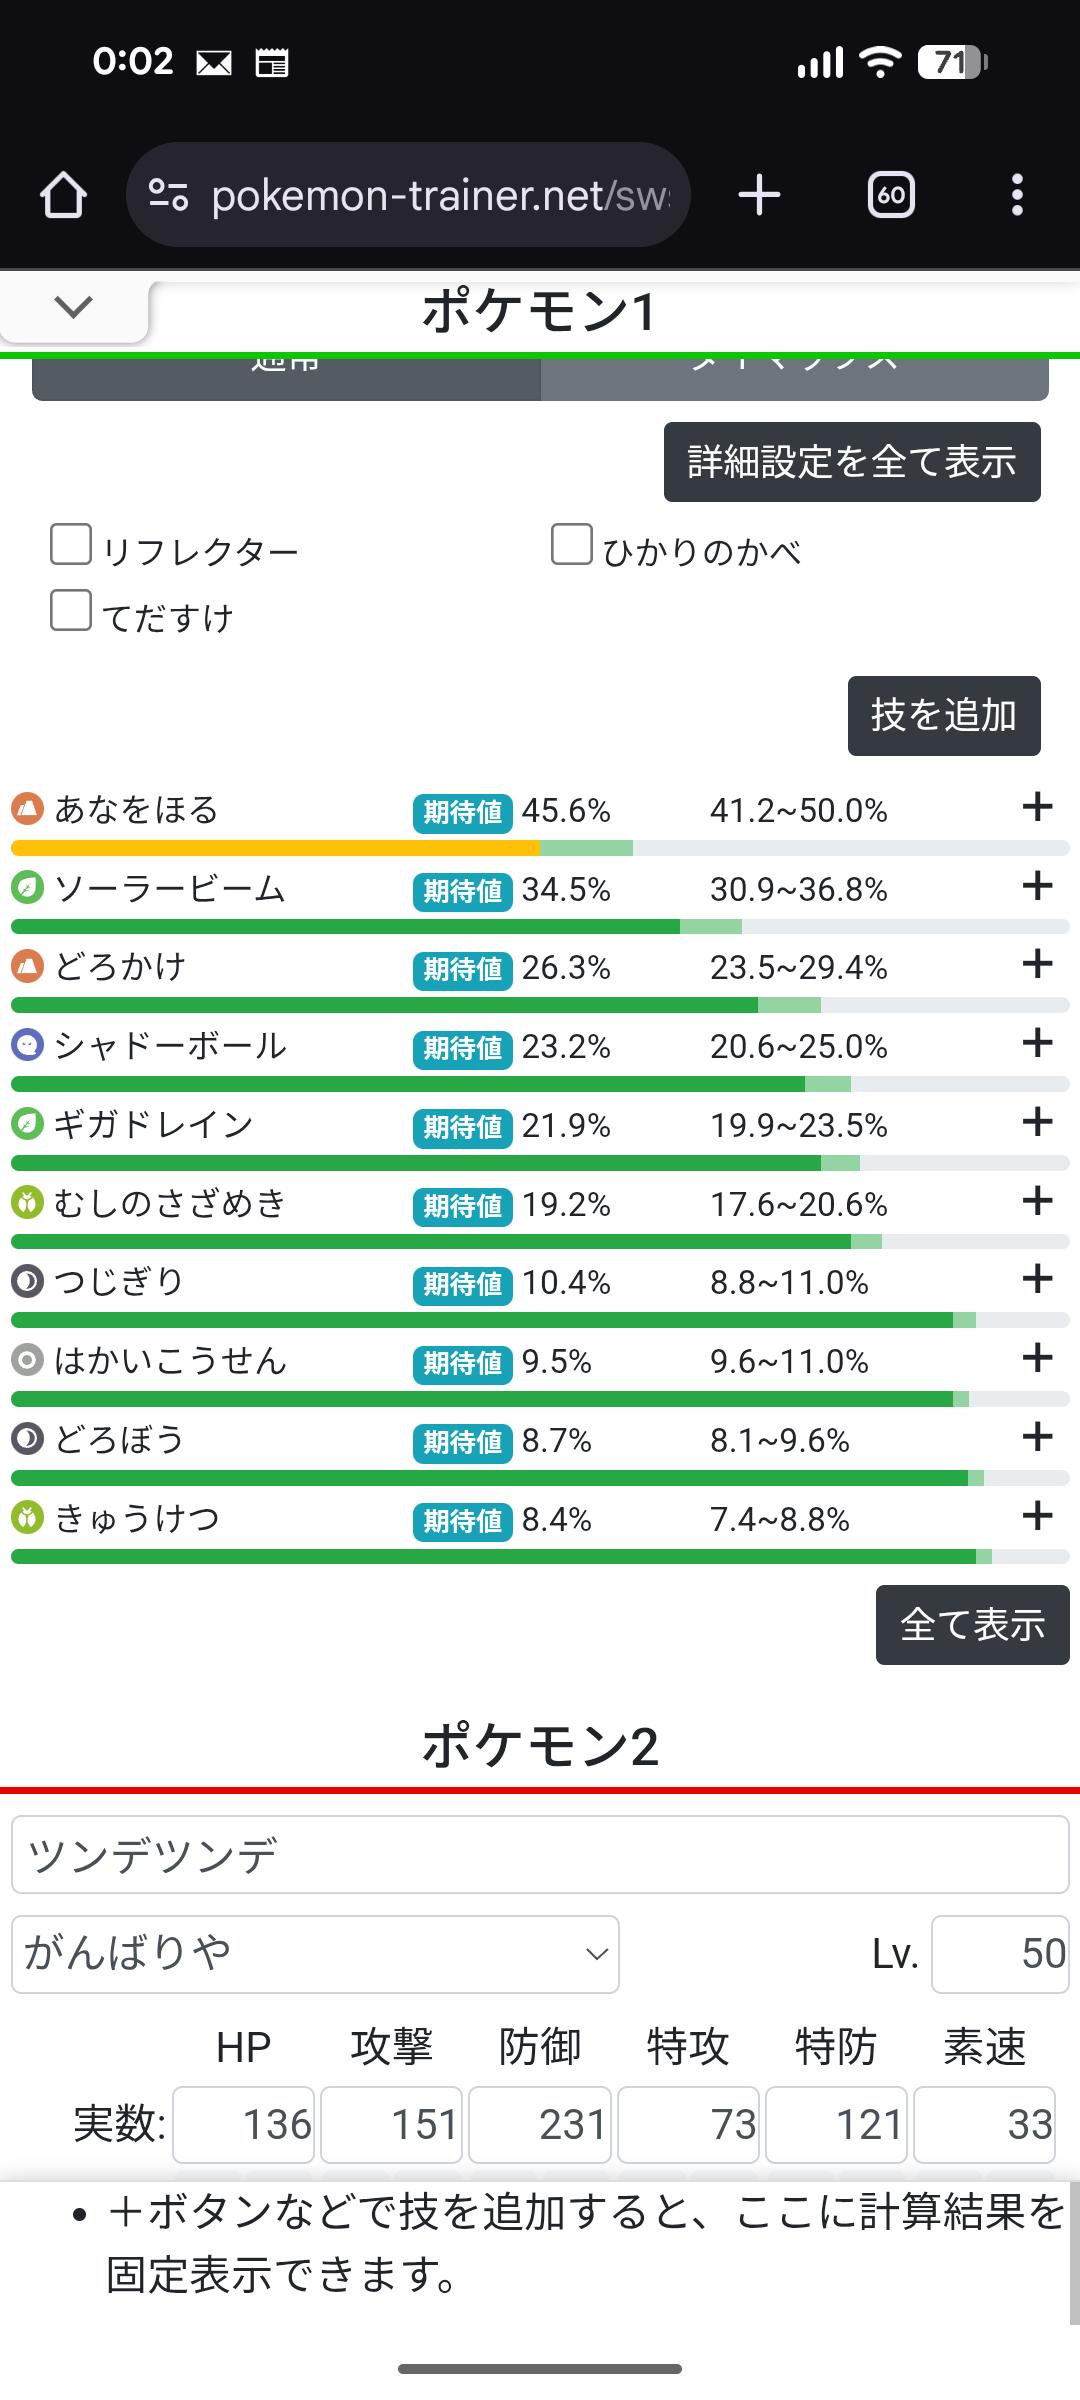This screenshot has width=1080, height=2400.
Task: Open the tab switcher showing 60 tabs
Action: pos(891,195)
